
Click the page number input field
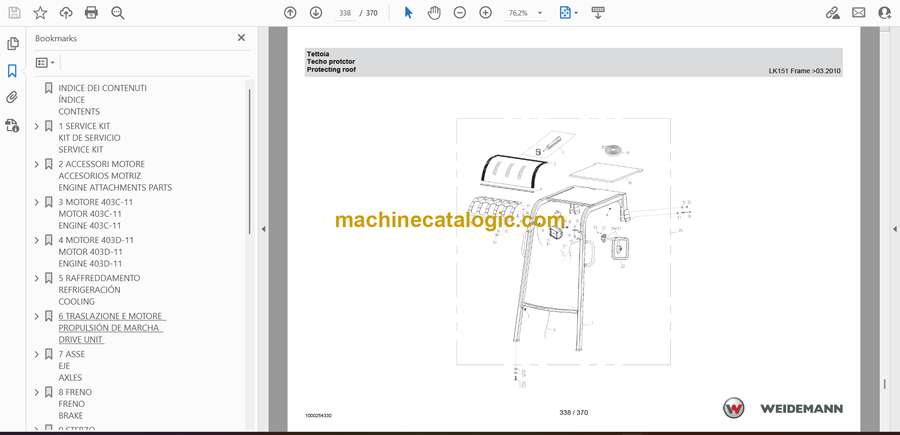[x=346, y=13]
